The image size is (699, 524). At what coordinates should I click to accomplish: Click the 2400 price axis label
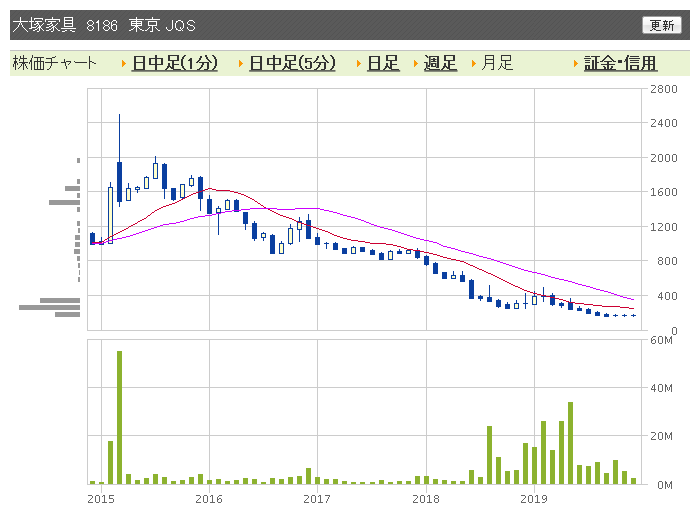[x=663, y=123]
